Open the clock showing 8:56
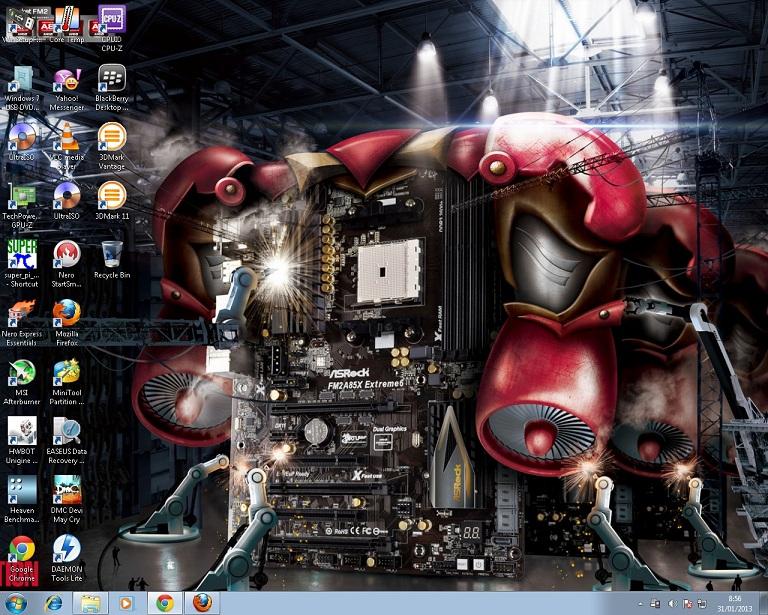Image resolution: width=768 pixels, height=615 pixels. (734, 604)
